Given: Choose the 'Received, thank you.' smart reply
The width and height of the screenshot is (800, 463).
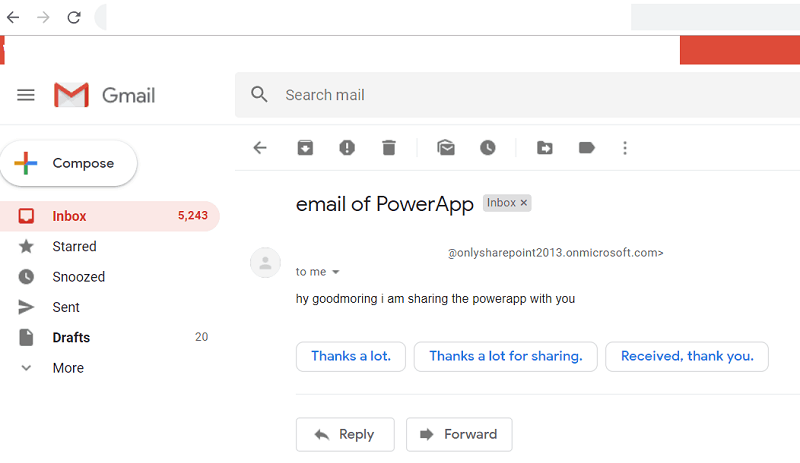Looking at the screenshot, I should point(686,356).
